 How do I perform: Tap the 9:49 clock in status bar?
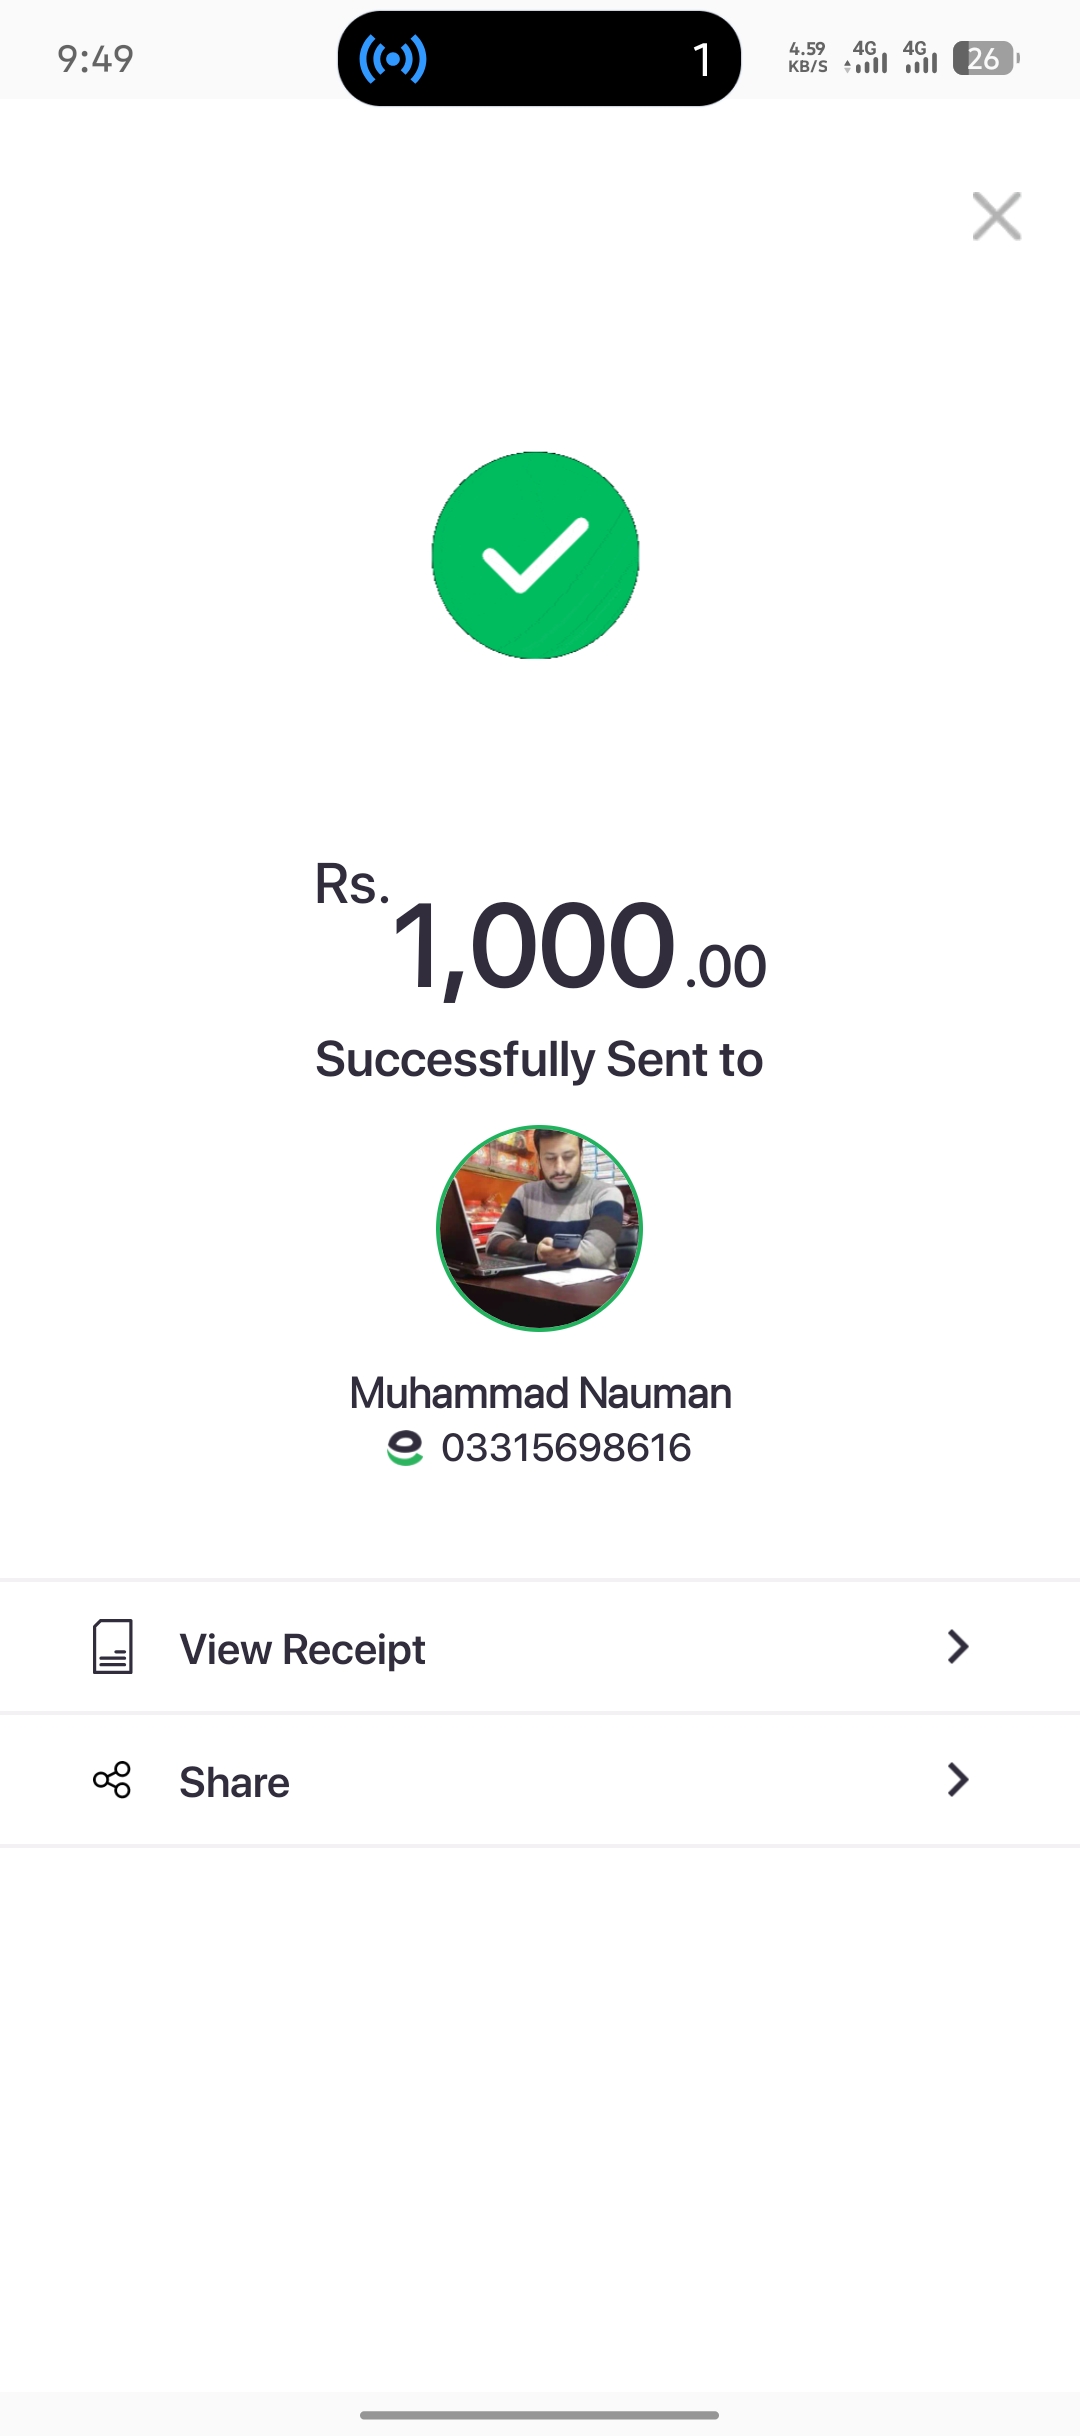point(96,59)
